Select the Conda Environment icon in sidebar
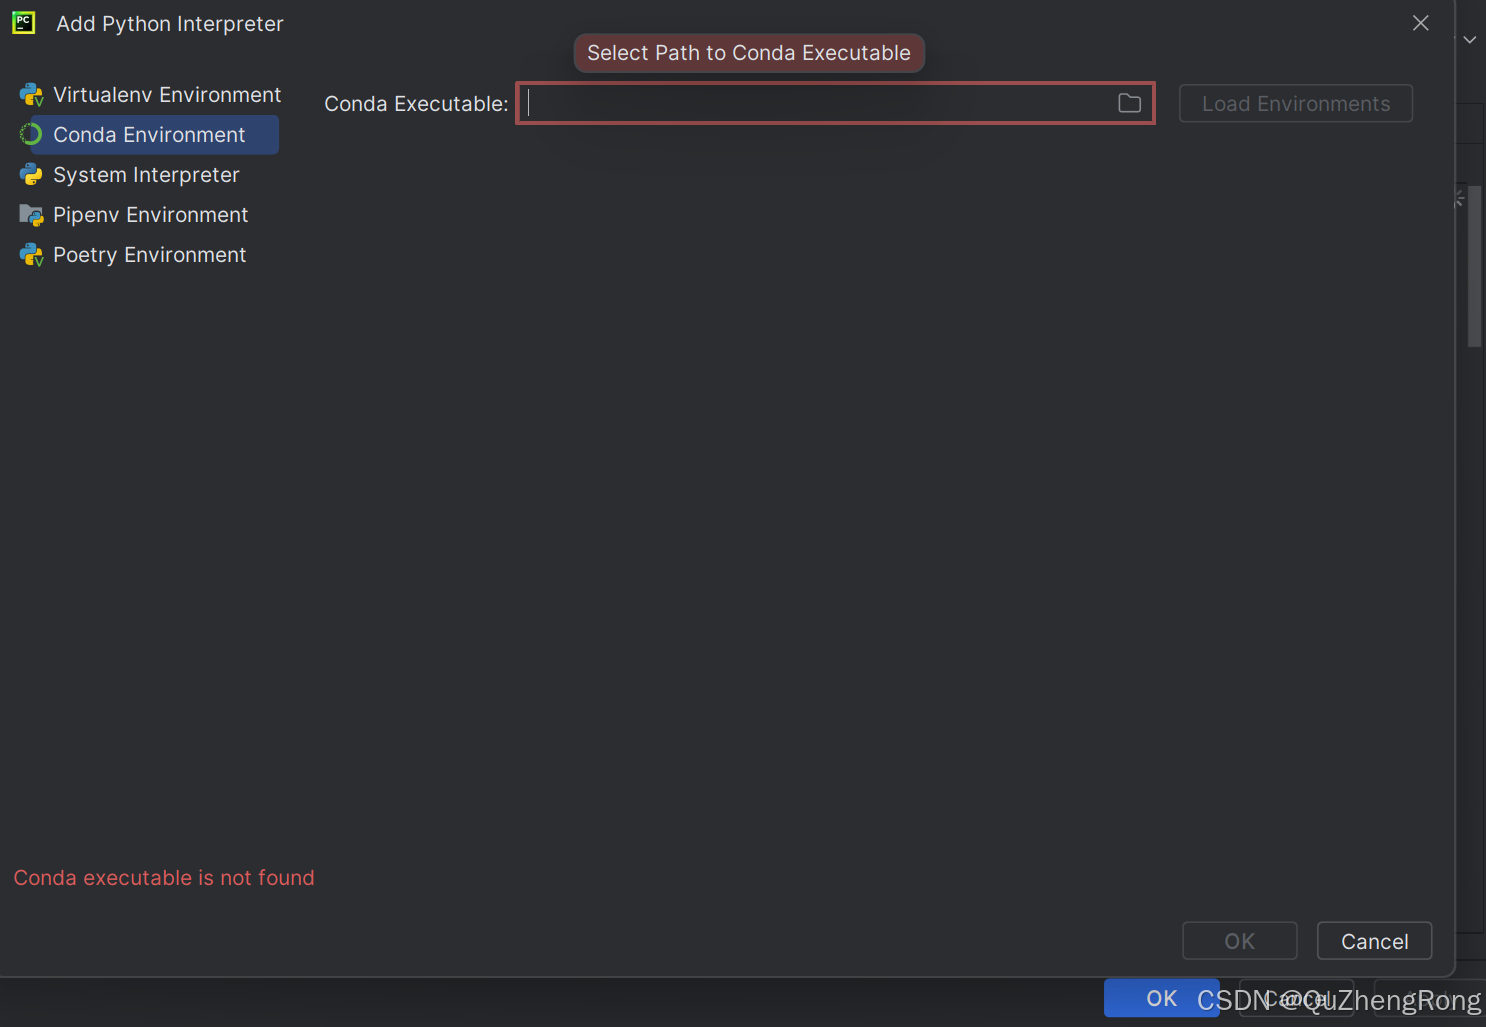The height and width of the screenshot is (1027, 1486). [x=29, y=134]
